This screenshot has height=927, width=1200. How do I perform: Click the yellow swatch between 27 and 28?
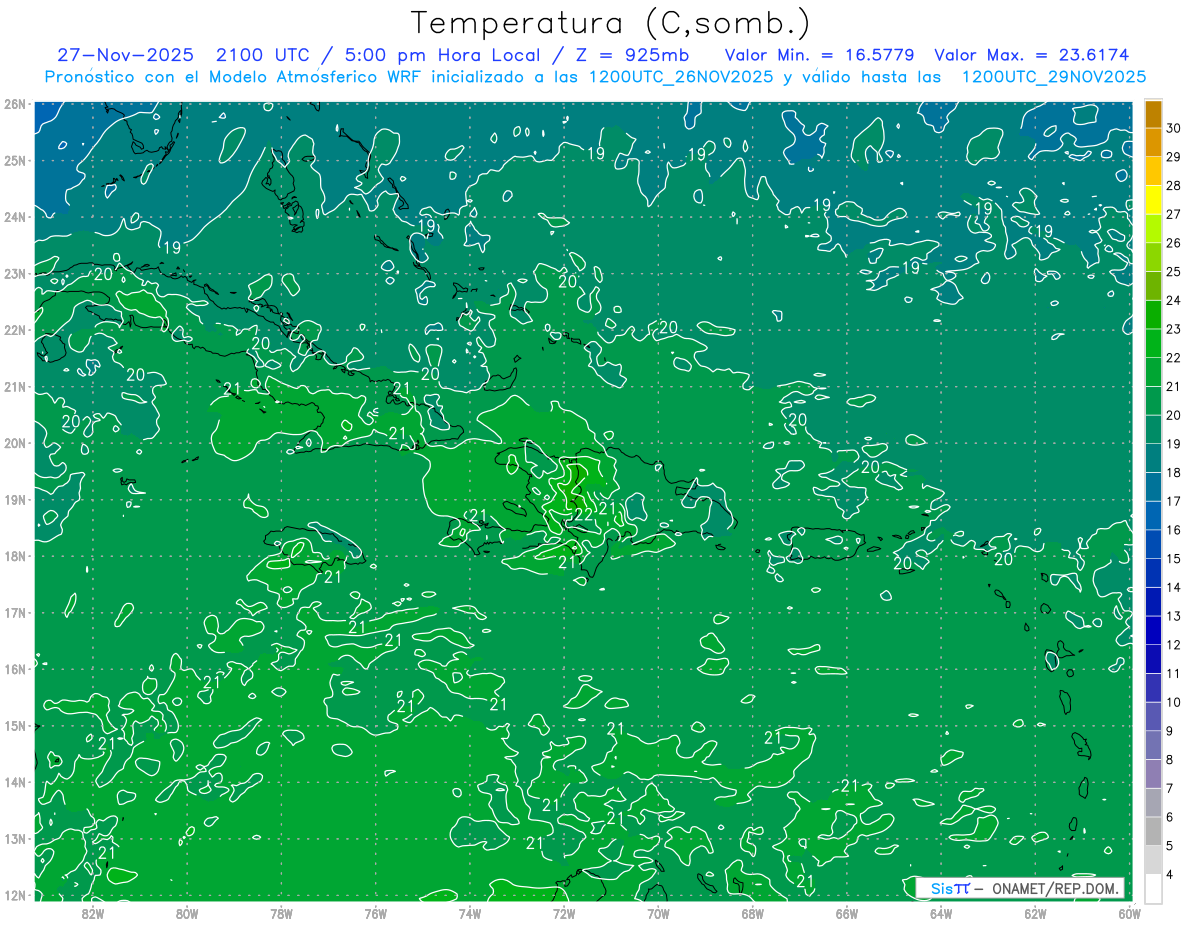1153,199
